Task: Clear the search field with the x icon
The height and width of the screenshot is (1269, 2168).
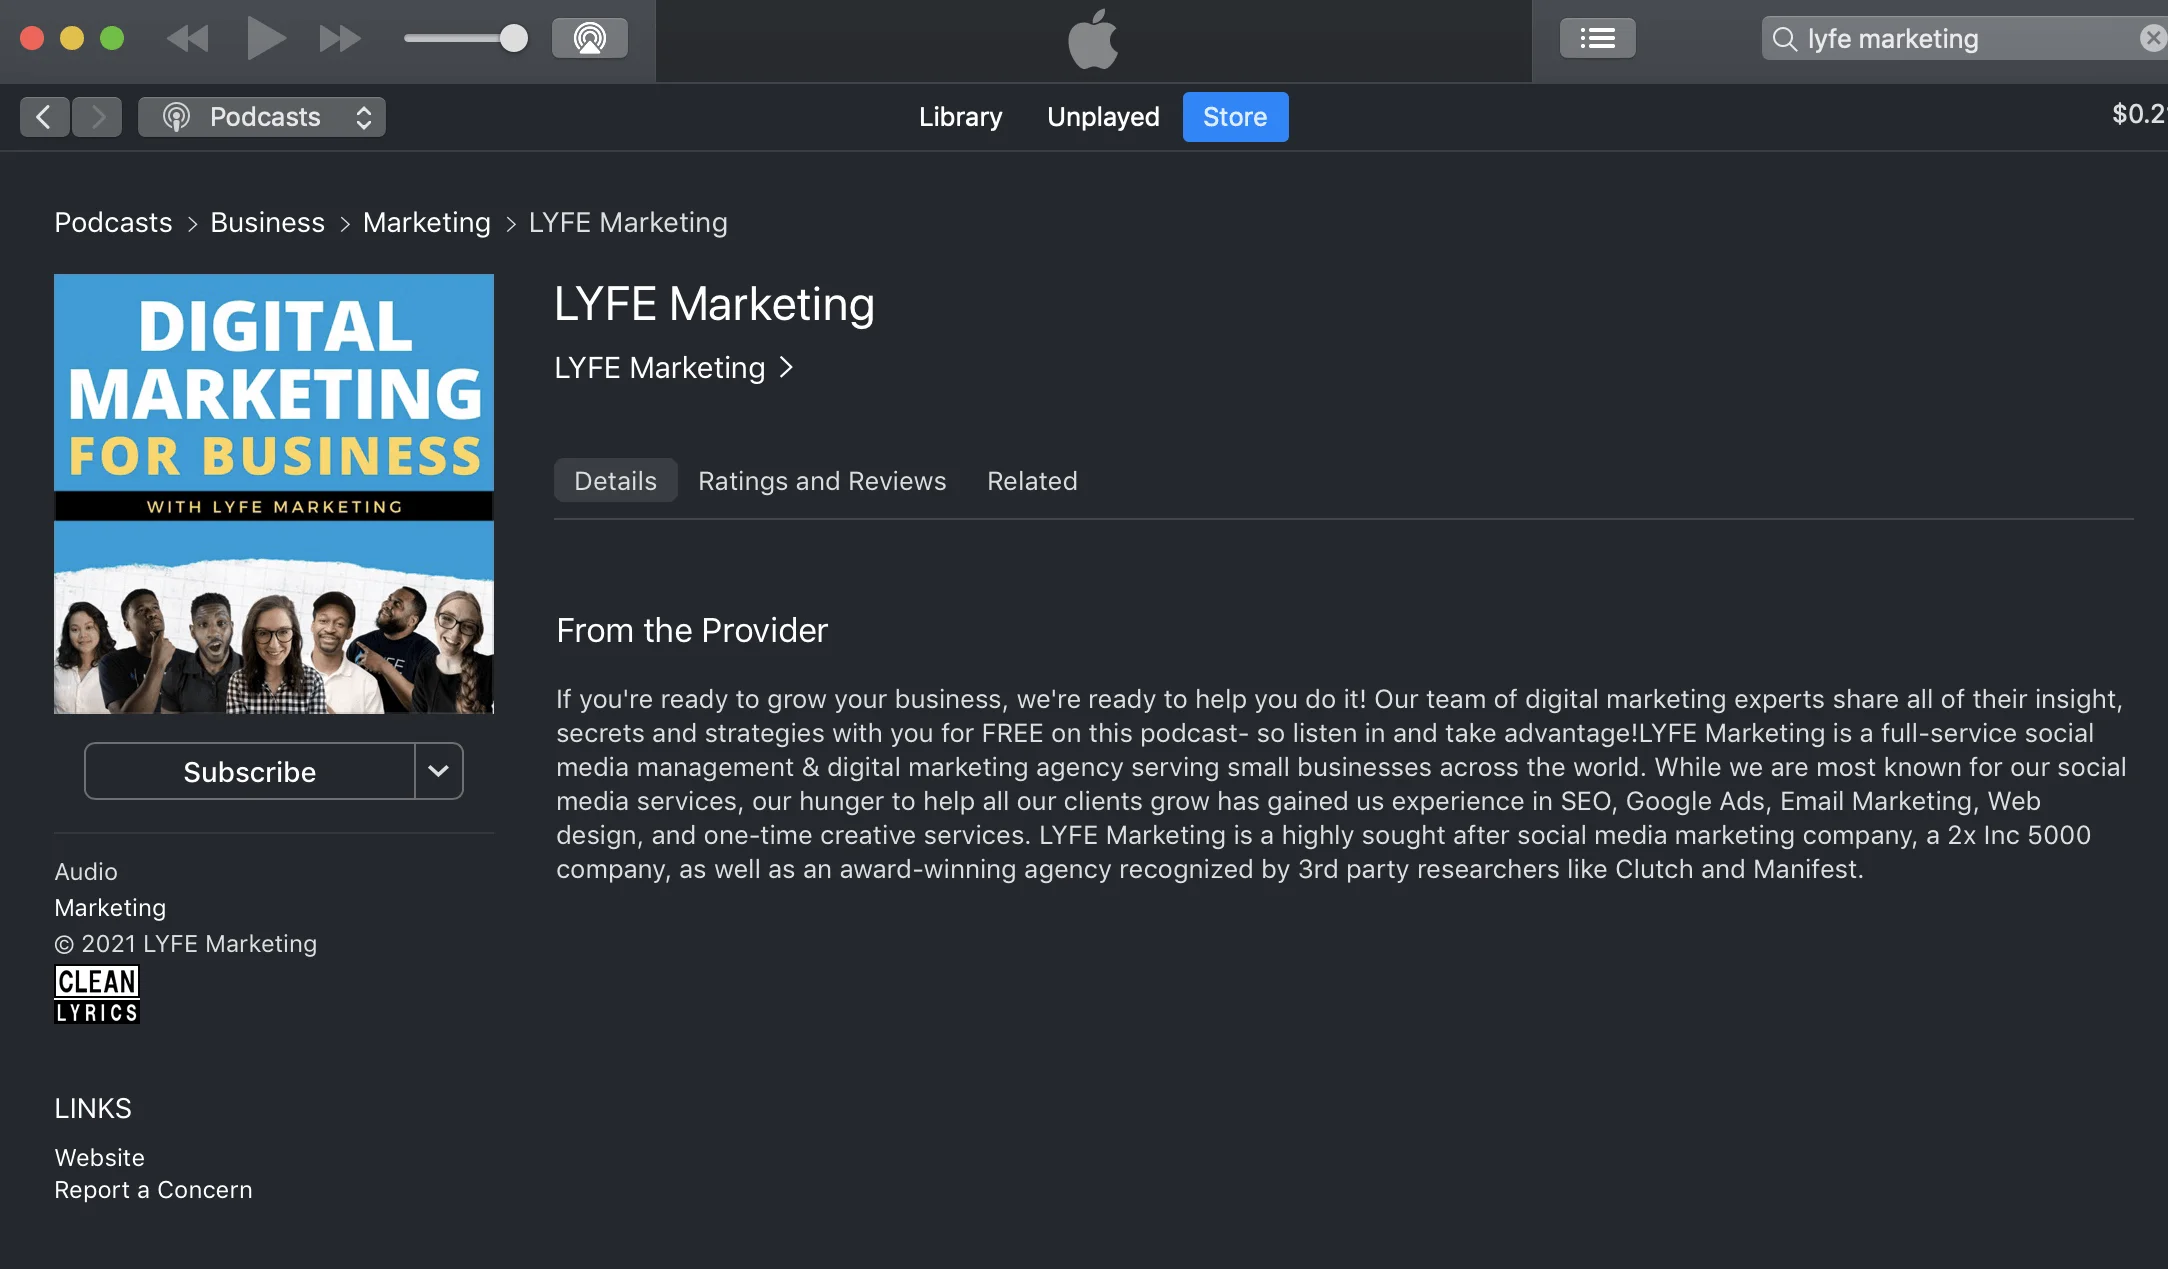Action: tap(2151, 38)
